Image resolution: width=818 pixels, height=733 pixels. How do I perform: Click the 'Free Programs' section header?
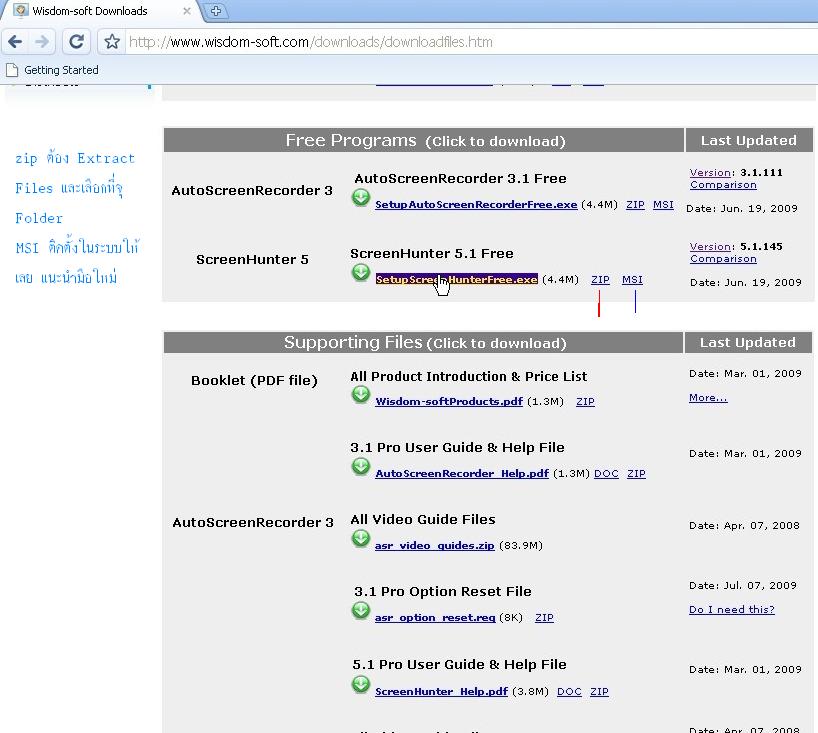point(425,140)
